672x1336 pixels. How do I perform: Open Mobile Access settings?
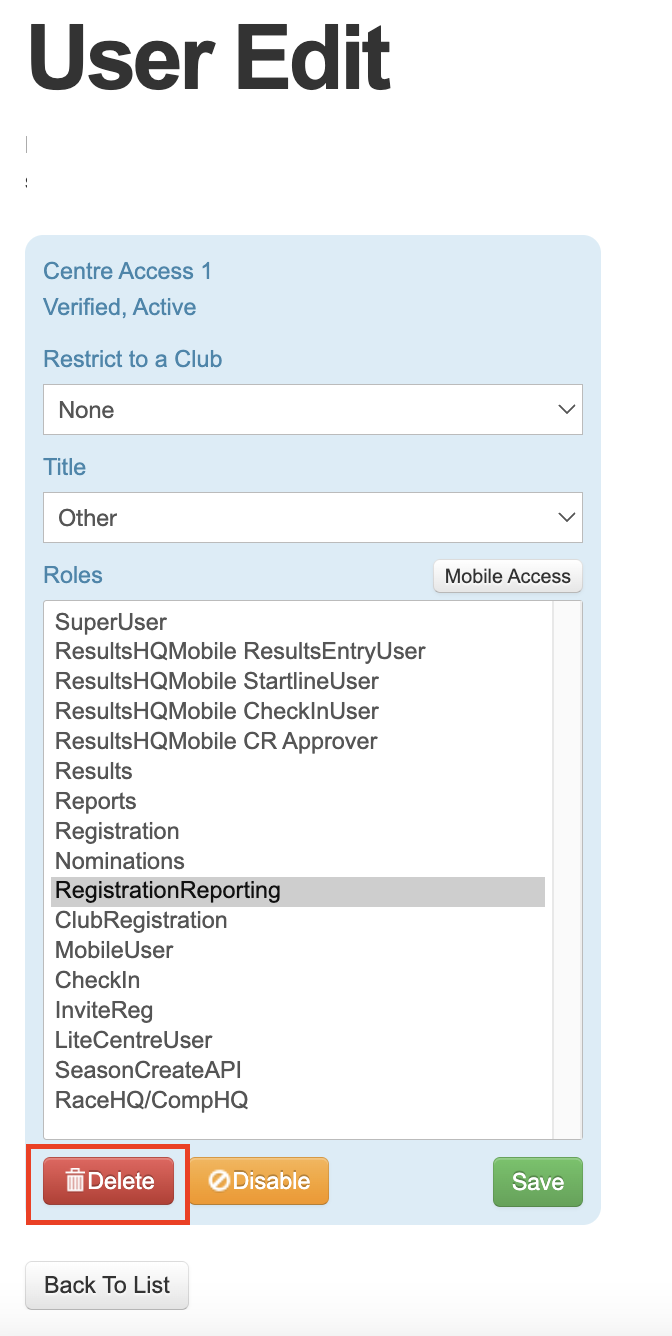[x=508, y=576]
